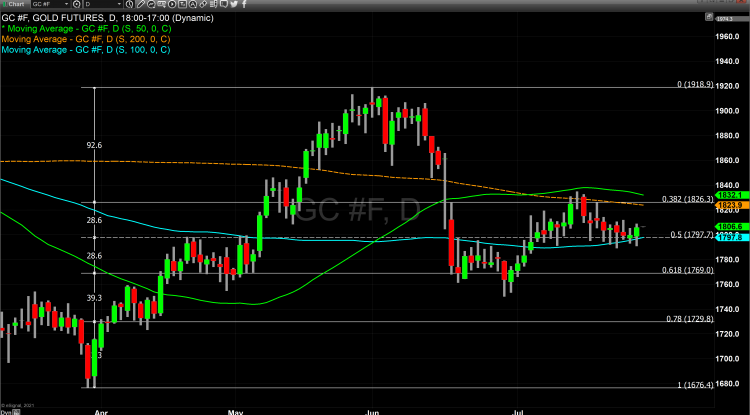Click the Twitter share icon in toolbar

click(x=234, y=5)
